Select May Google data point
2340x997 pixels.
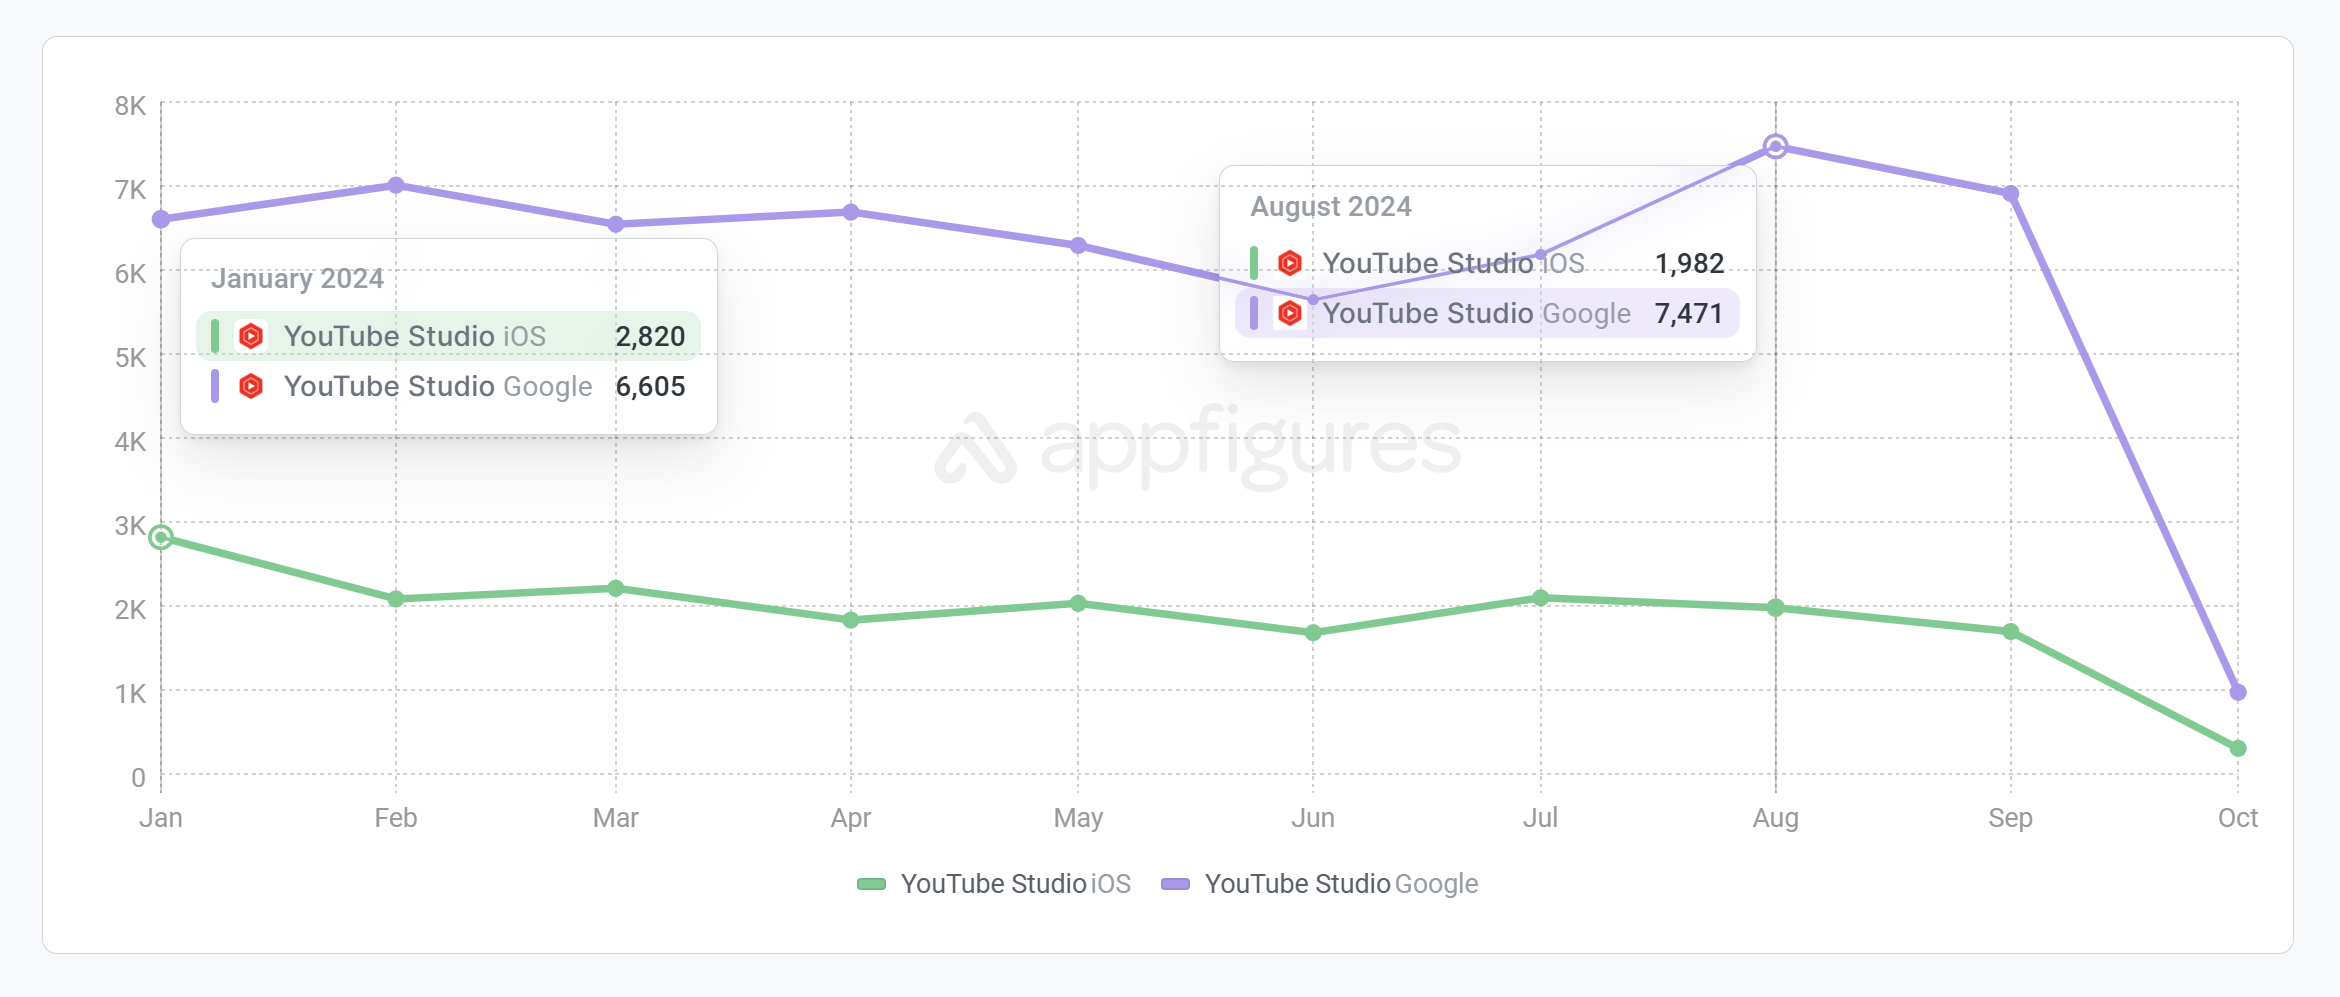pos(1078,245)
